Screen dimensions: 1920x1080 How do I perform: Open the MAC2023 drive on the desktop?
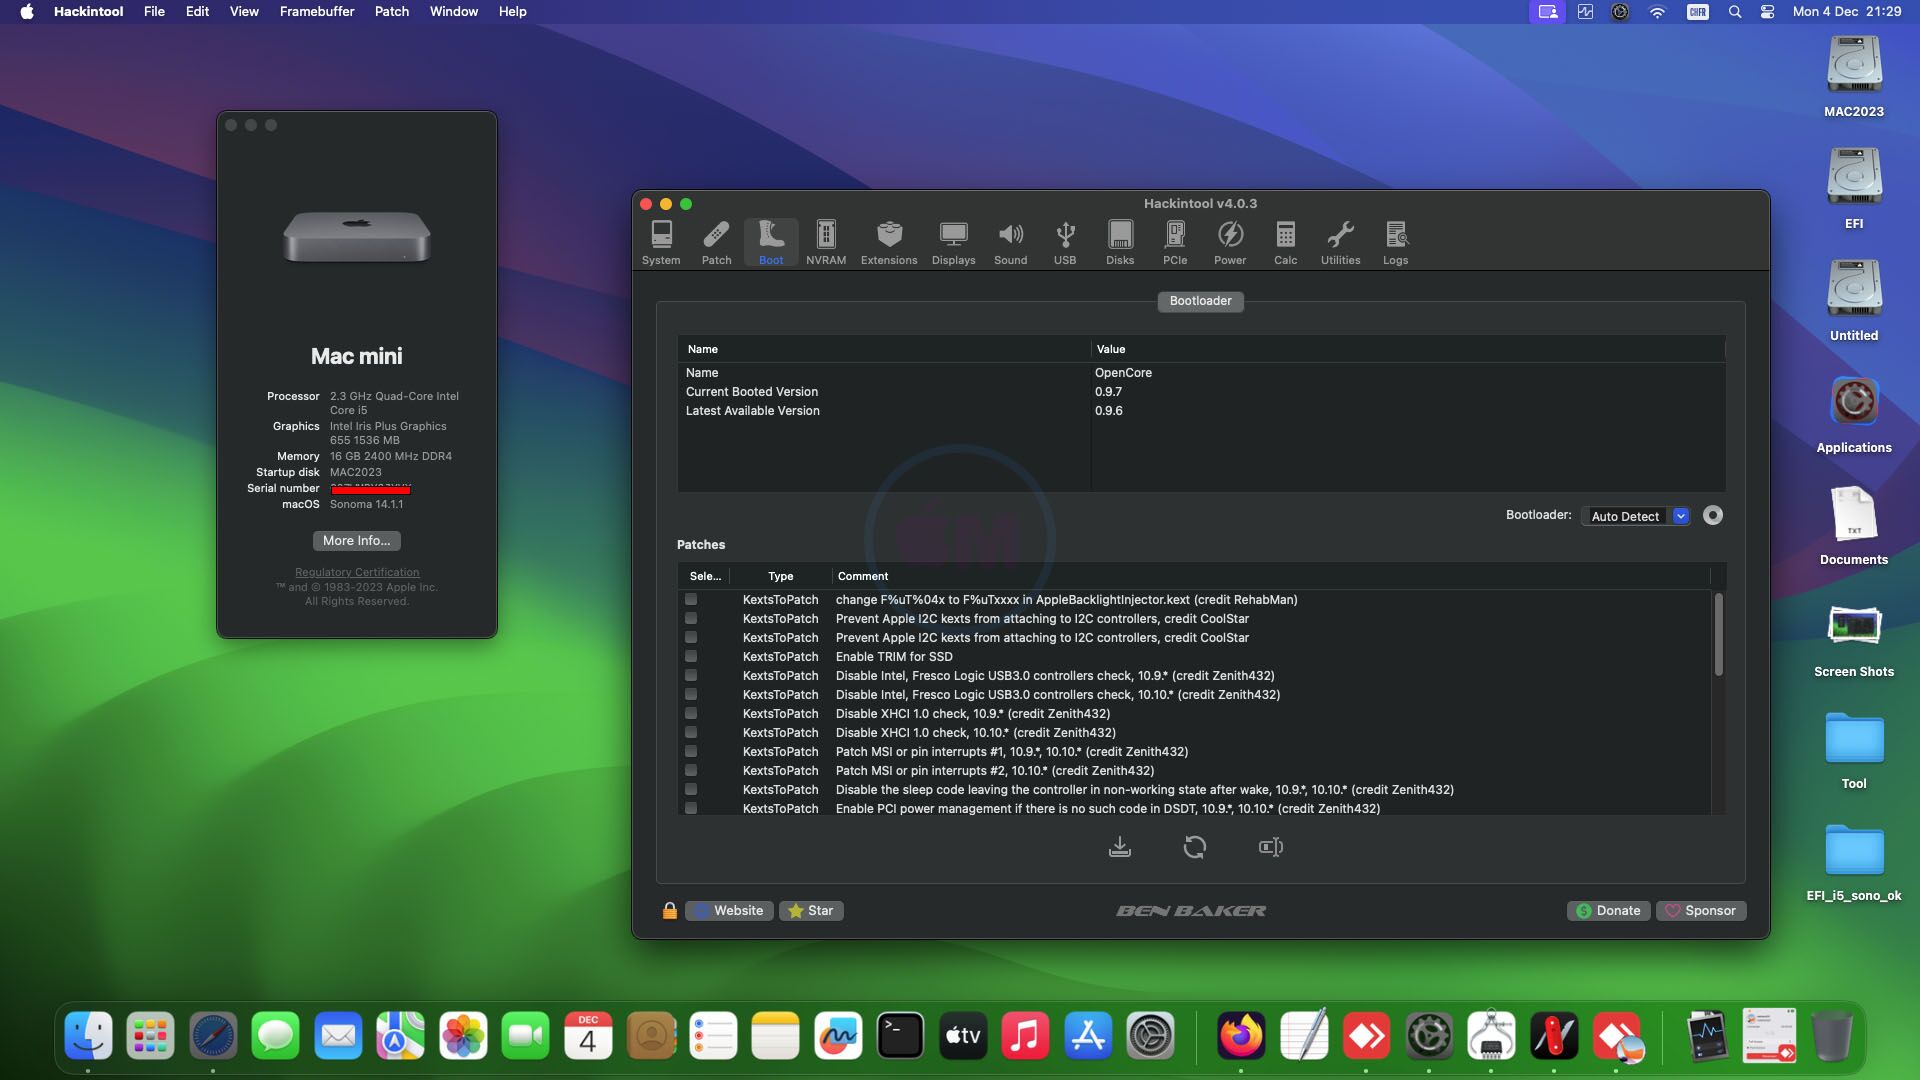point(1854,76)
